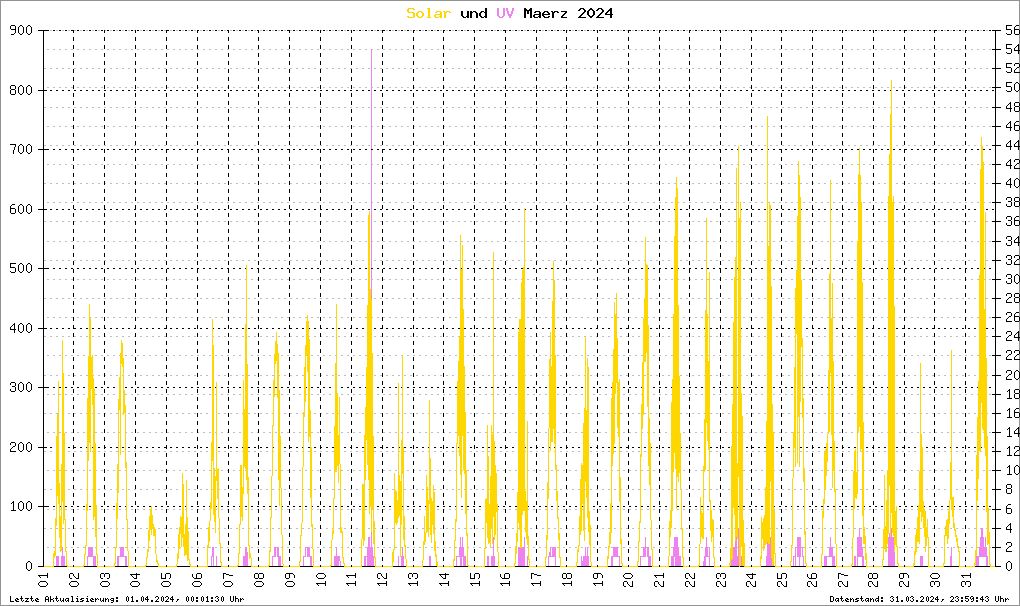The height and width of the screenshot is (606, 1020).
Task: Select day 01 on the x-axis
Action: tap(43, 581)
